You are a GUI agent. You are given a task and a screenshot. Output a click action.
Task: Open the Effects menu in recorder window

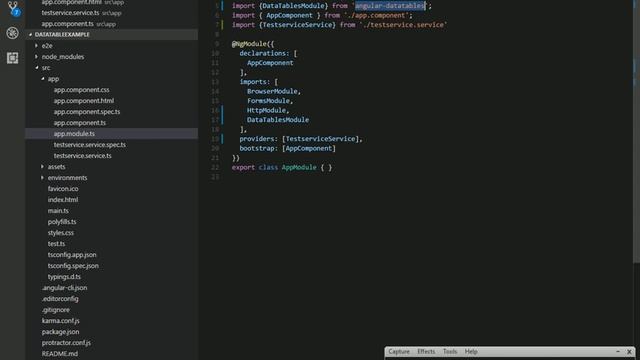tap(426, 352)
